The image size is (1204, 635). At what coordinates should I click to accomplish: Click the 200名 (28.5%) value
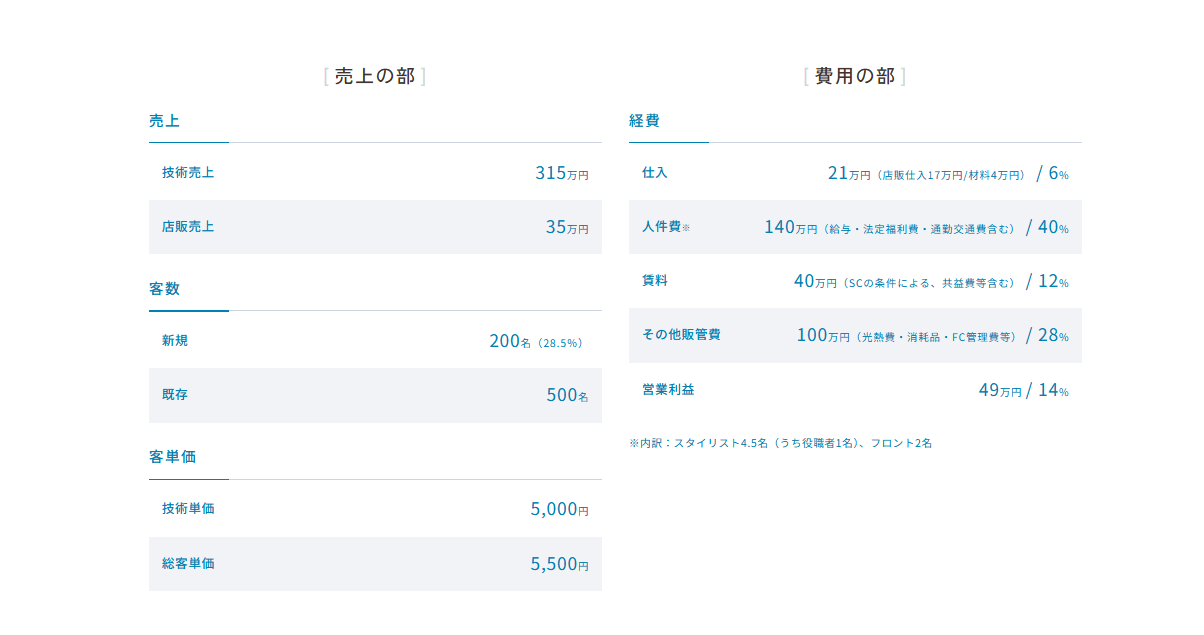[535, 342]
